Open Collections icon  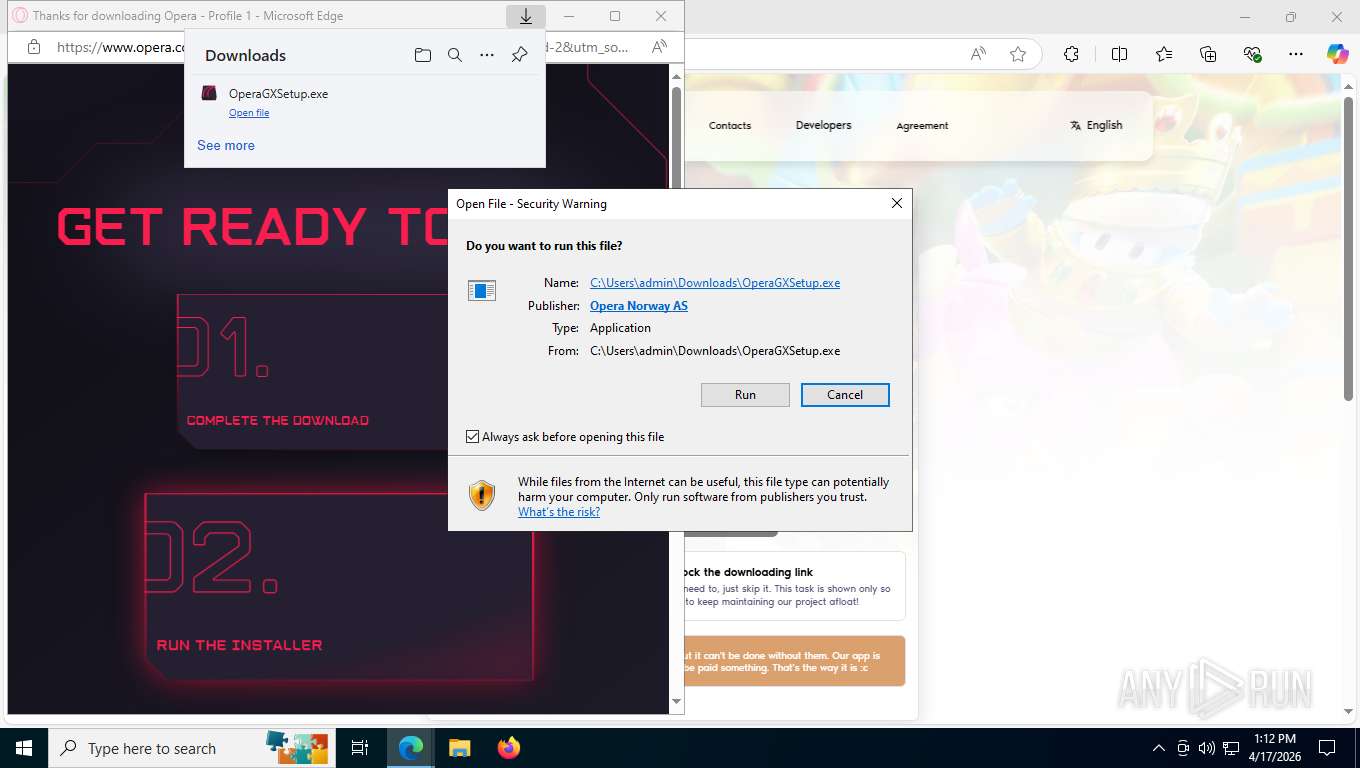coord(1208,55)
